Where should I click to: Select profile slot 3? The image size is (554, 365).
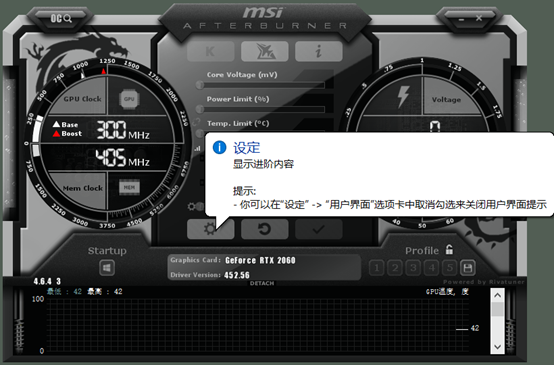tap(413, 268)
